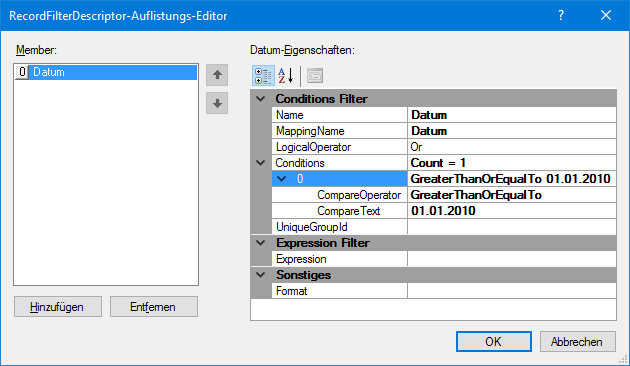Edit the MappingName value Datum
The height and width of the screenshot is (366, 630).
click(x=512, y=131)
